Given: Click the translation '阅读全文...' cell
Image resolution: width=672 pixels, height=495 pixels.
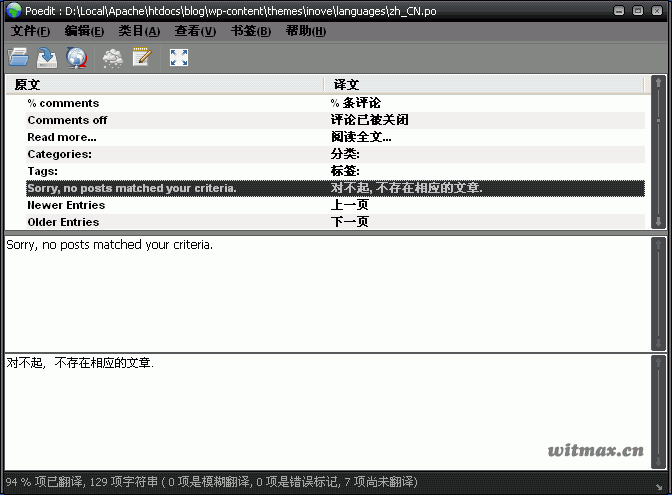Looking at the screenshot, I should coord(361,137).
